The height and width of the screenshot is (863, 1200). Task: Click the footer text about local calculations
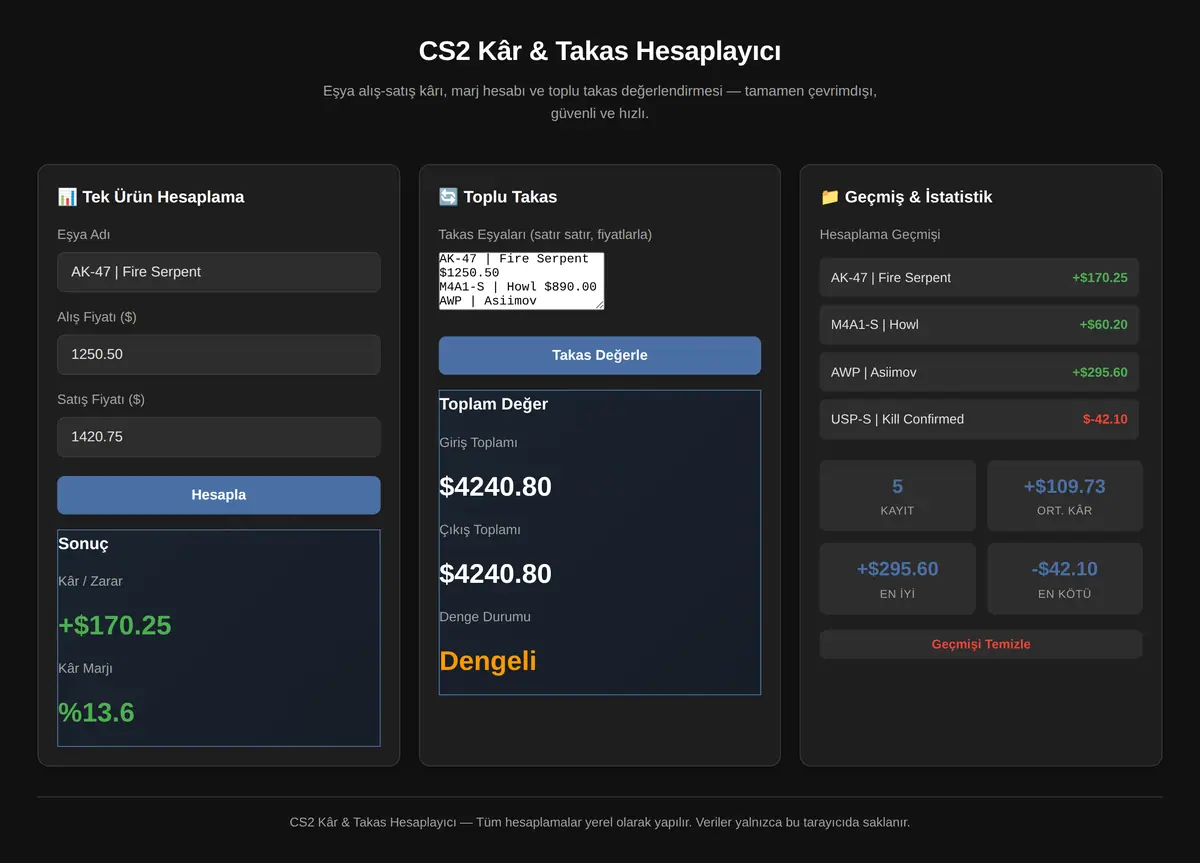coord(600,823)
